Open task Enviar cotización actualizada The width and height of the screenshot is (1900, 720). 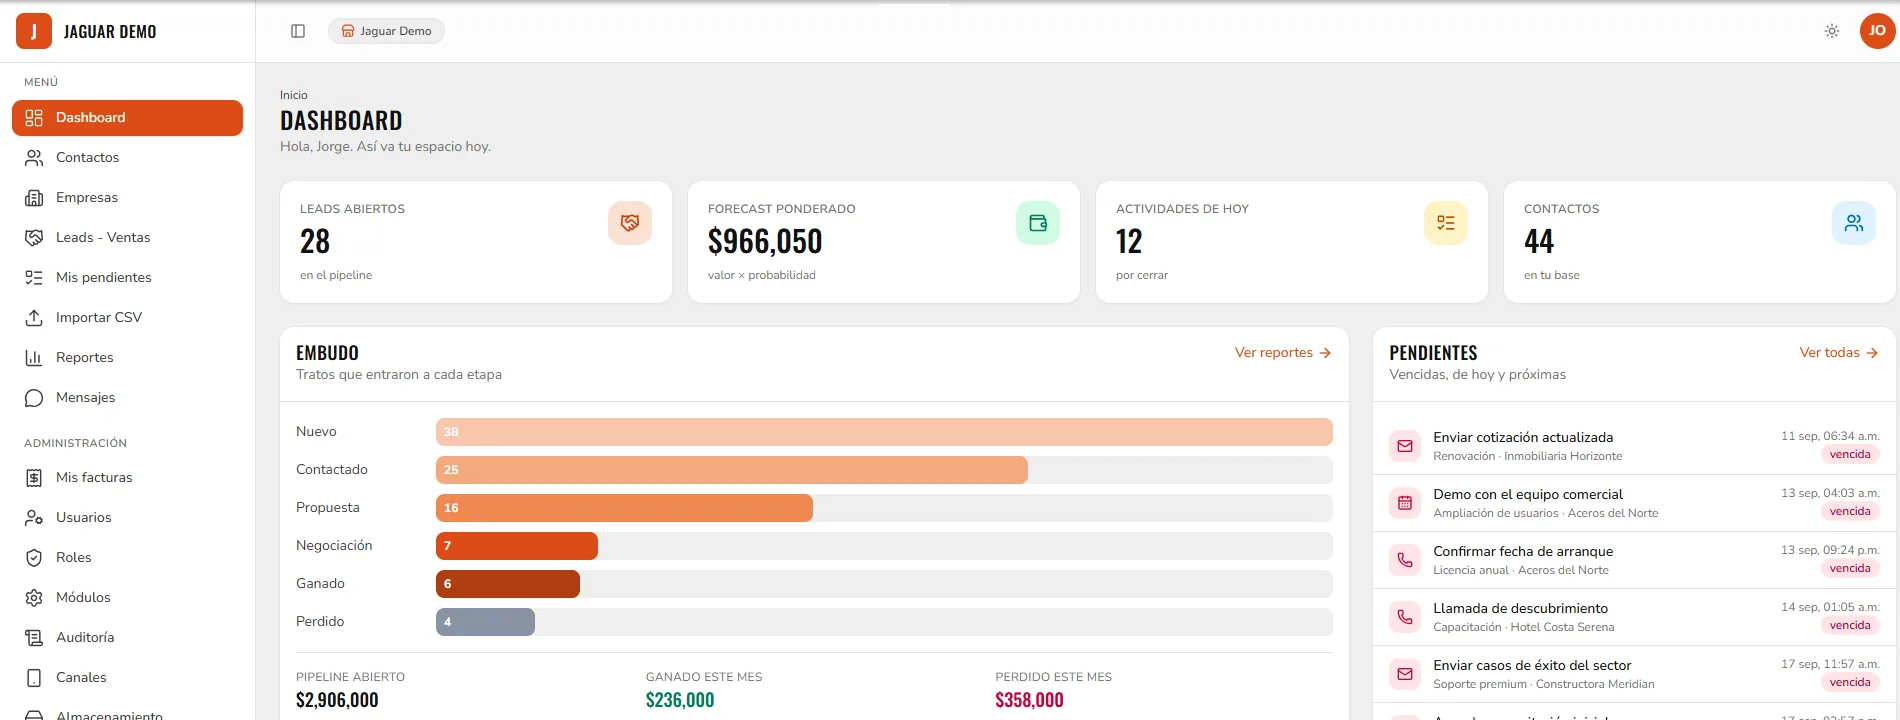click(1634, 446)
